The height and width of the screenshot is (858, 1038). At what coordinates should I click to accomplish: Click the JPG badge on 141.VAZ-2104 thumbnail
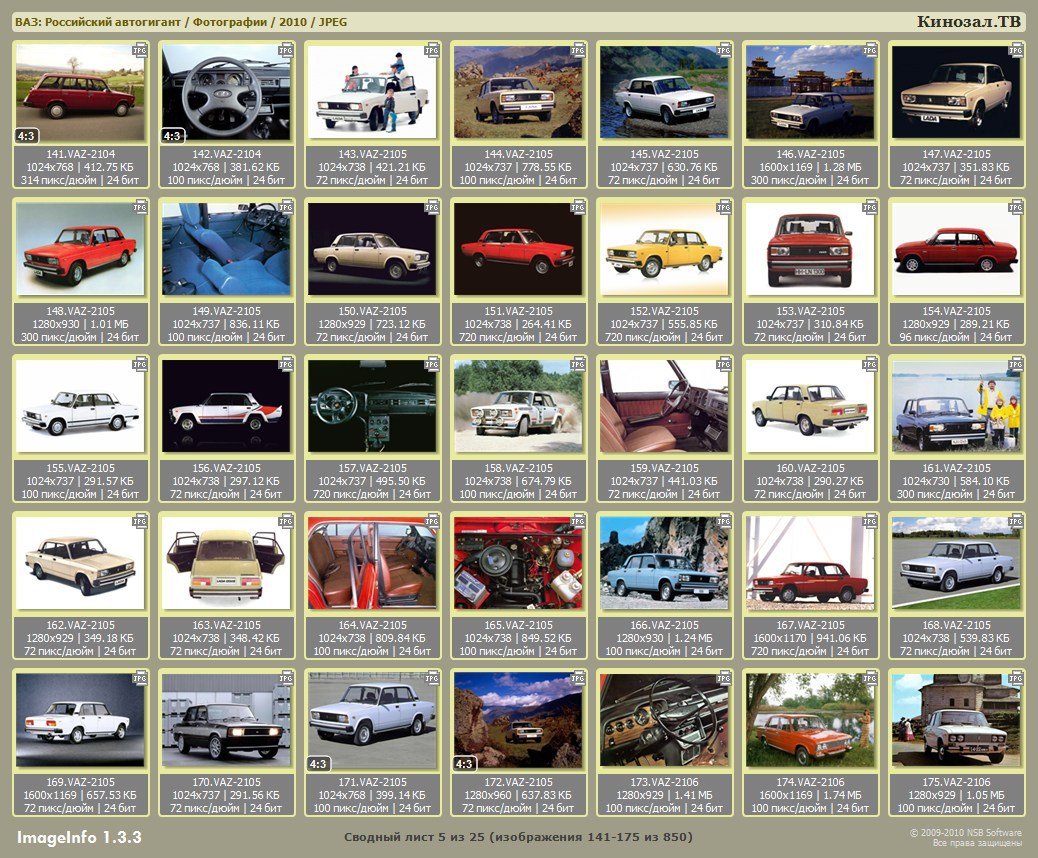(140, 49)
